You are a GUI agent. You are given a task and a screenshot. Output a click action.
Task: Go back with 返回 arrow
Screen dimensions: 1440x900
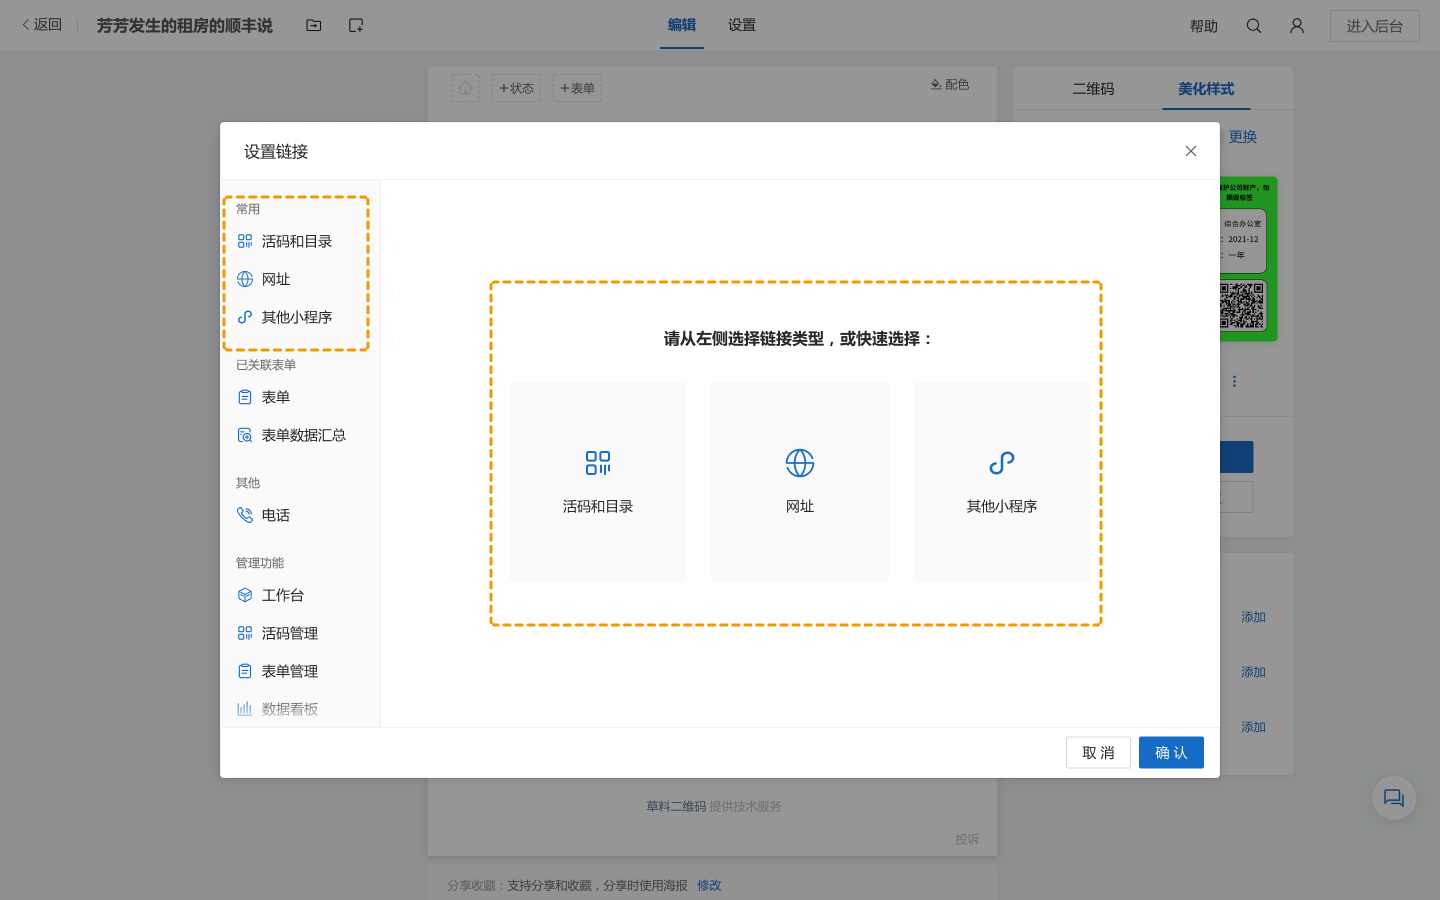(x=42, y=25)
